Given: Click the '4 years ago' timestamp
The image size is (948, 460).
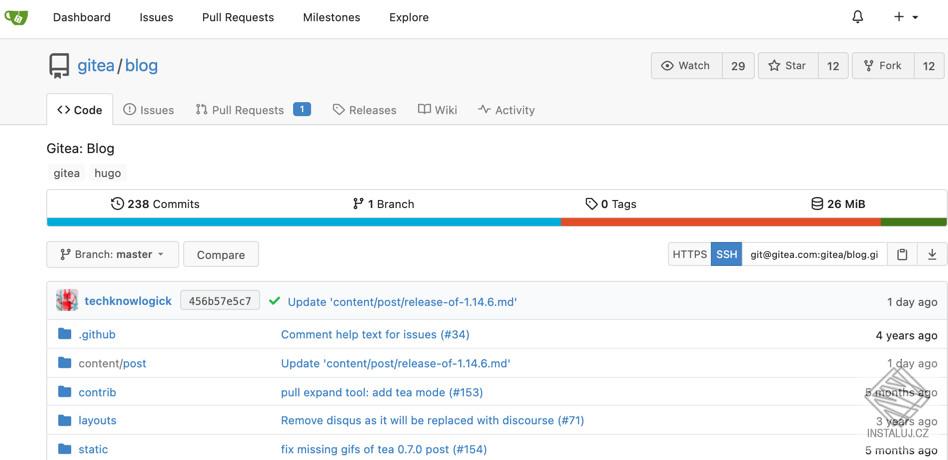Looking at the screenshot, I should [x=906, y=335].
